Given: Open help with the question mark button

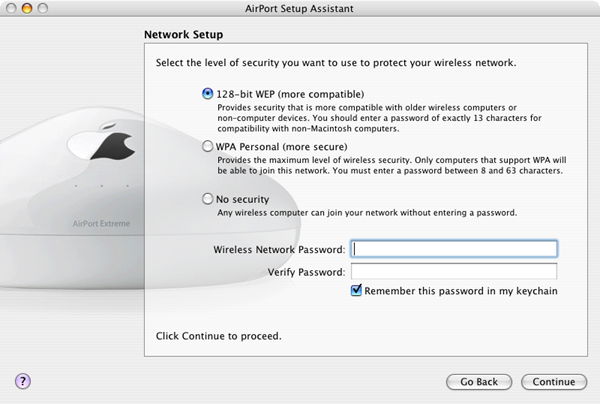Looking at the screenshot, I should tap(23, 381).
